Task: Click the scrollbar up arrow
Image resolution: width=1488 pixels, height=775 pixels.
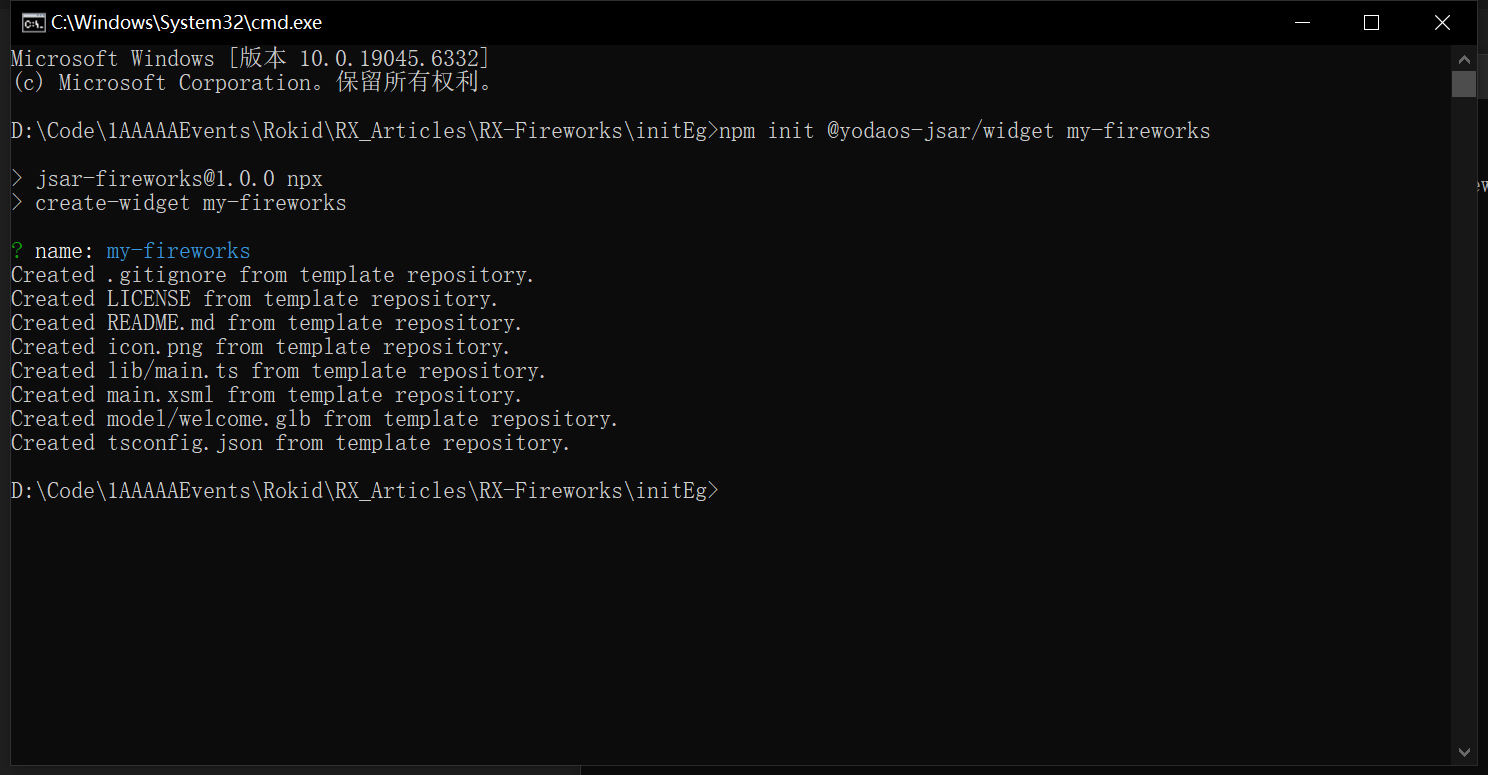Action: pyautogui.click(x=1464, y=59)
